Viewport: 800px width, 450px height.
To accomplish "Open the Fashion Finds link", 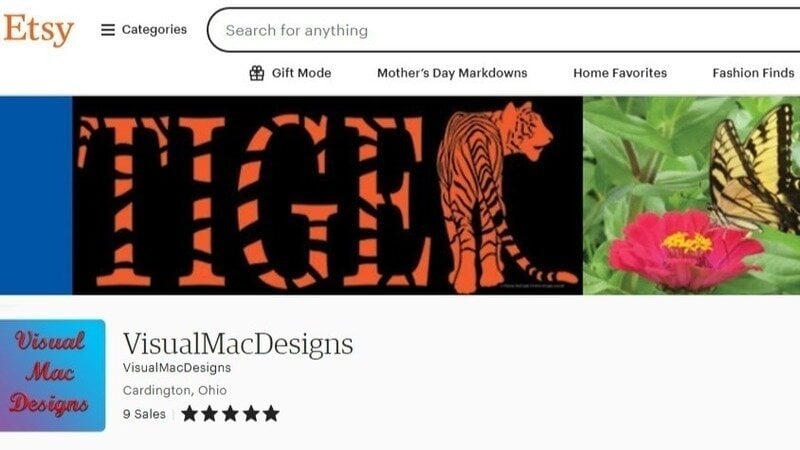I will [753, 73].
